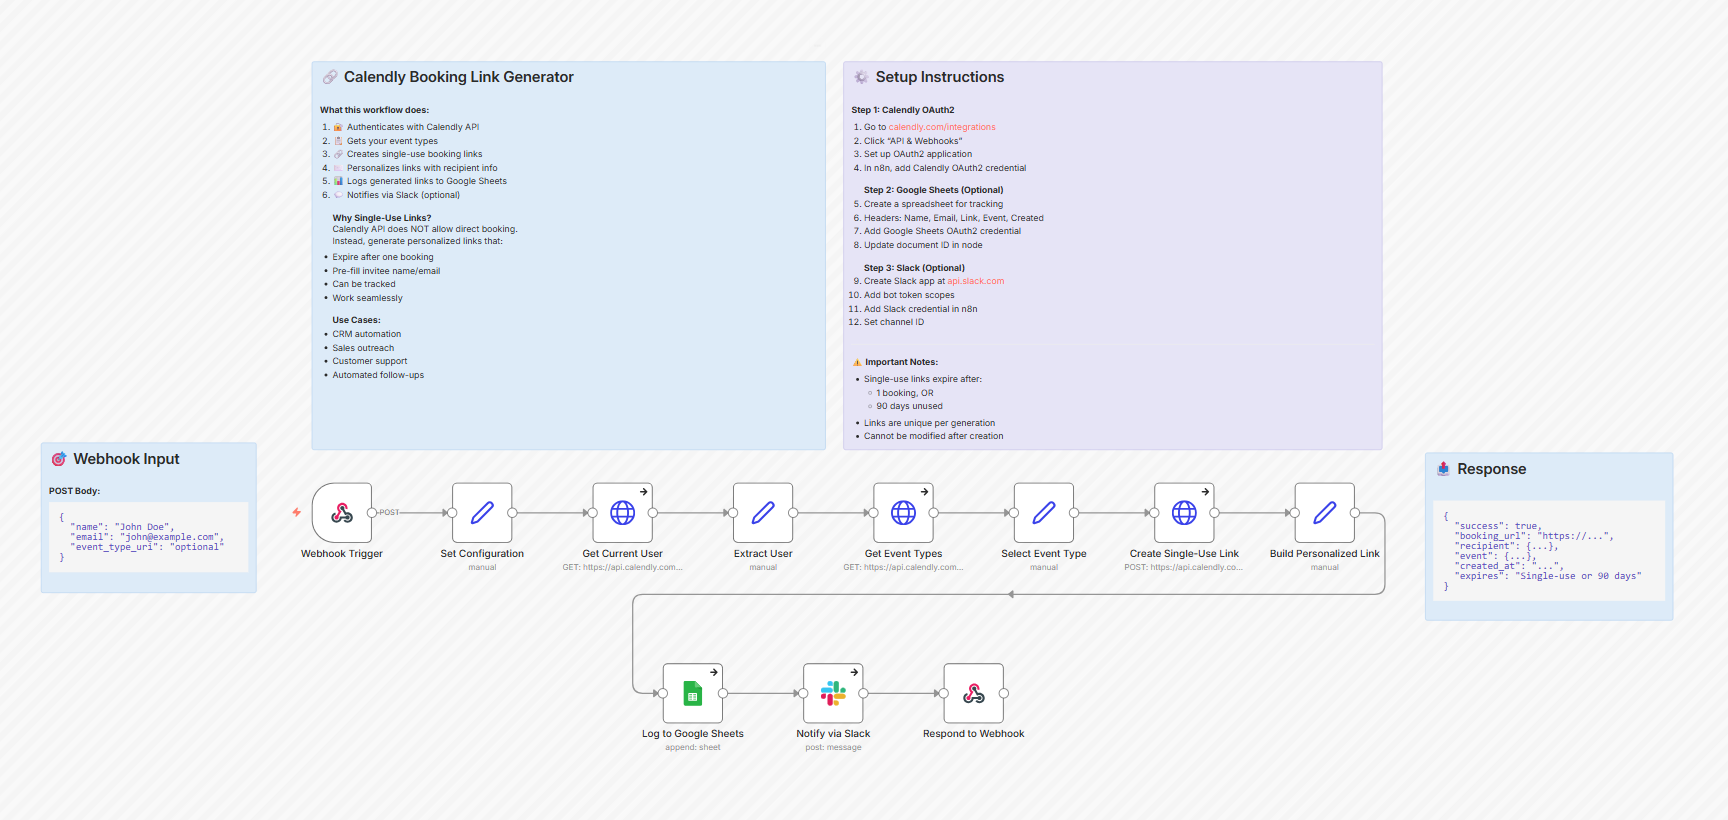Click 'Logs generated links to Google Sheets' item
1728x820 pixels.
[x=427, y=181]
